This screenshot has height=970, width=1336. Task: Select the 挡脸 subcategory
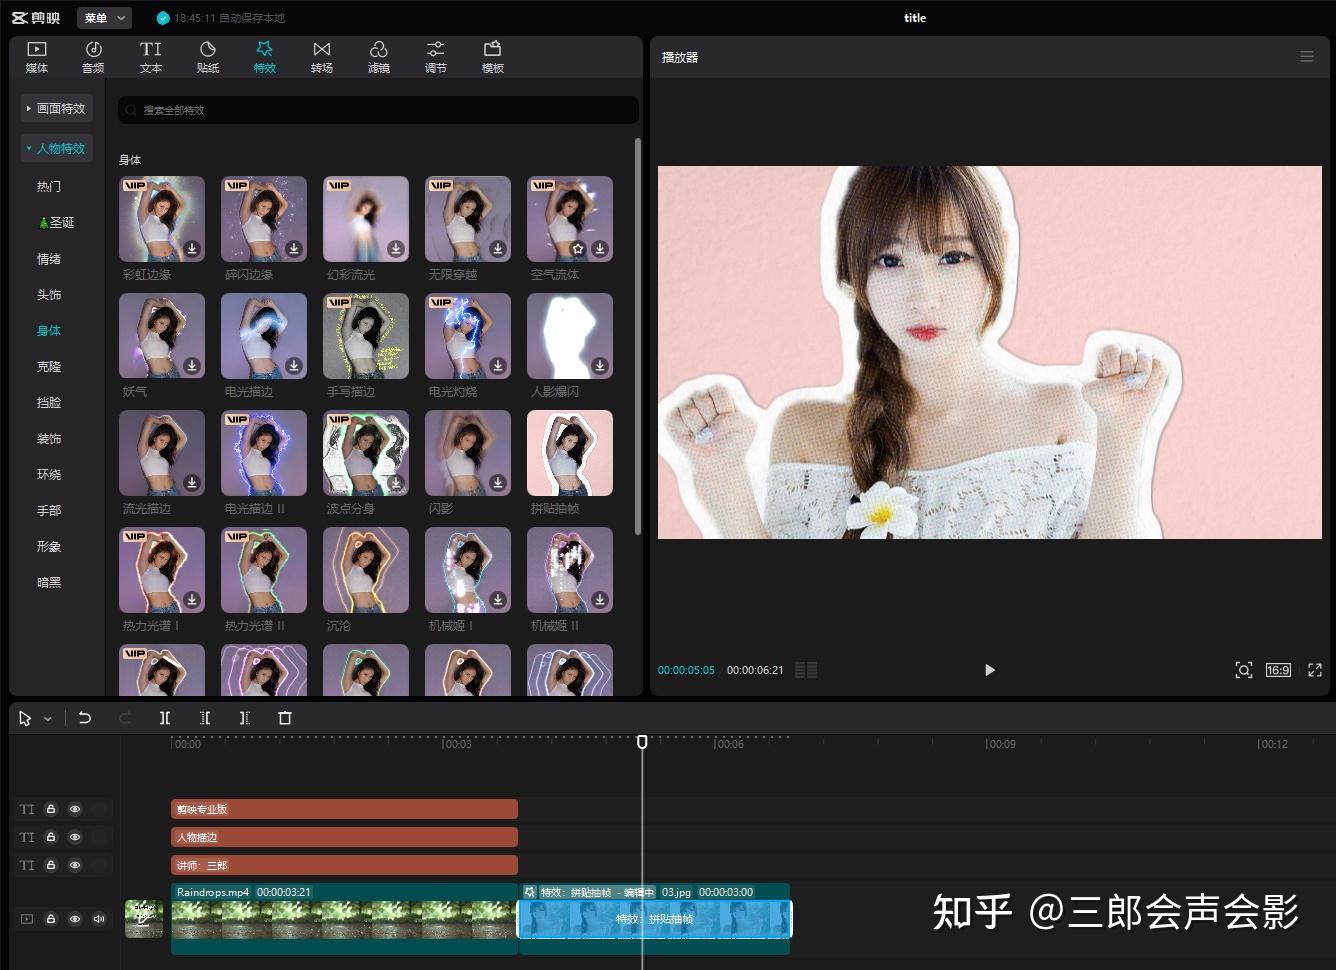49,402
